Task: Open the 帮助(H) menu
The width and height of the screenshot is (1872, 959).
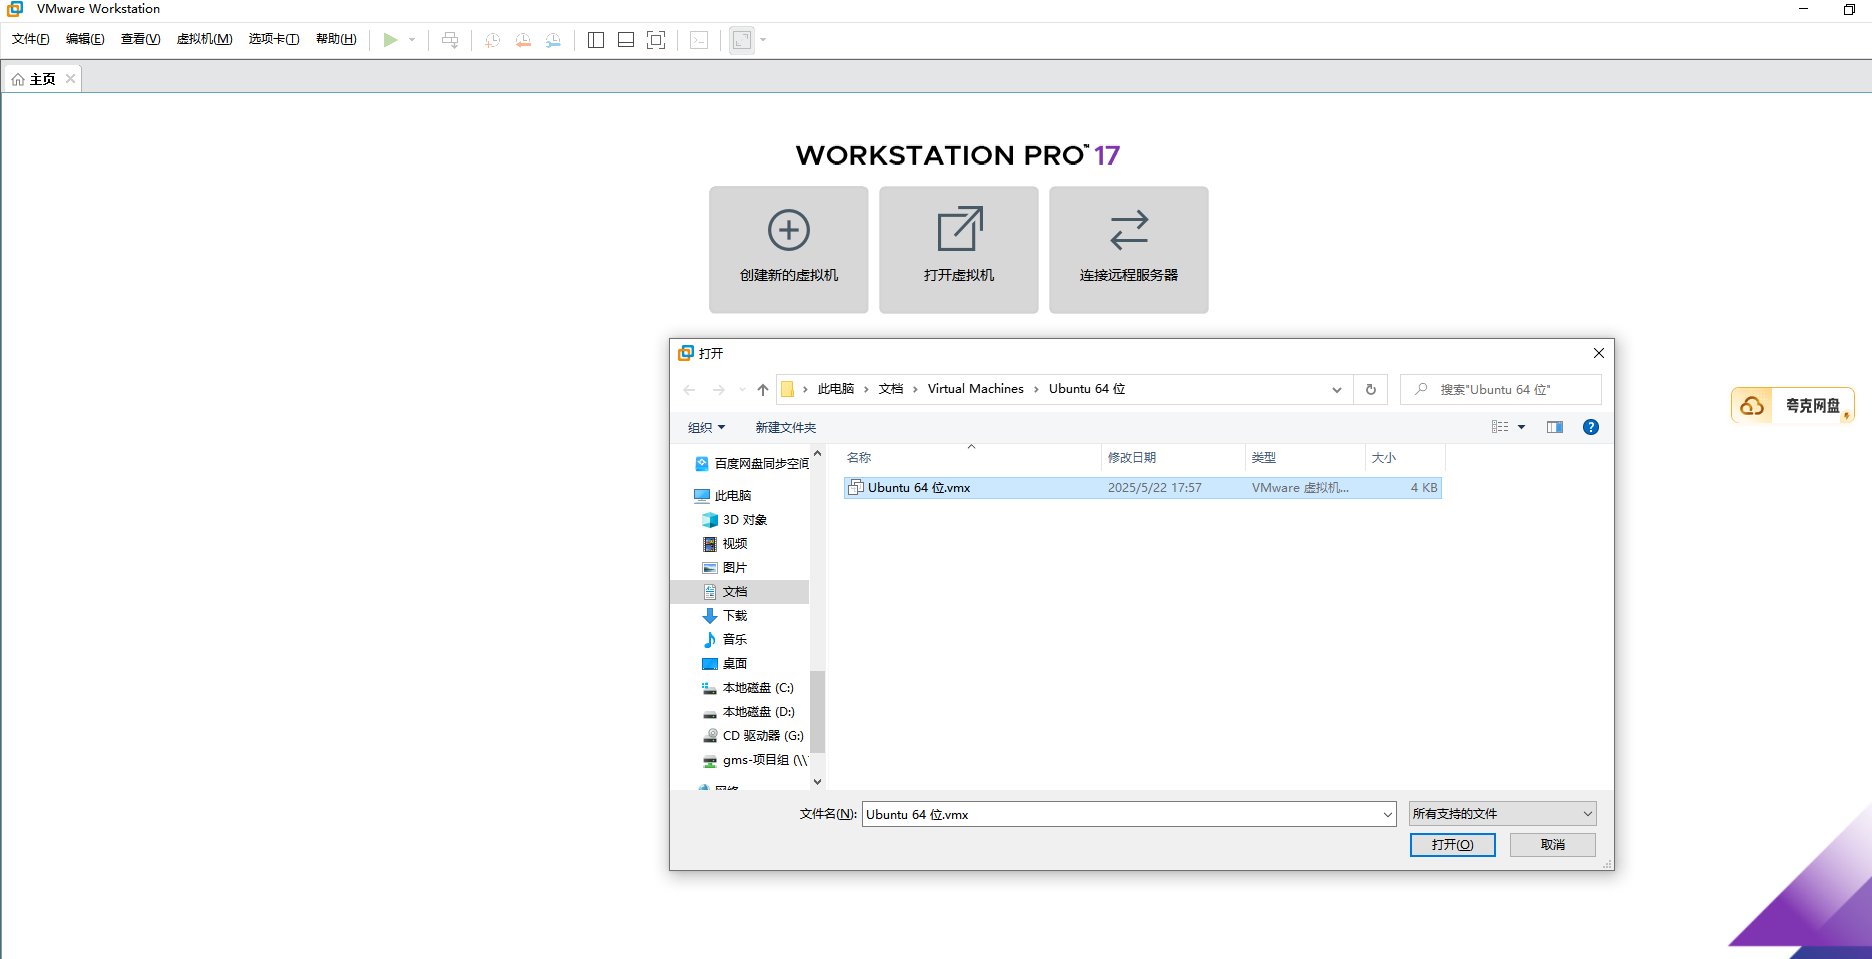Action: click(336, 39)
